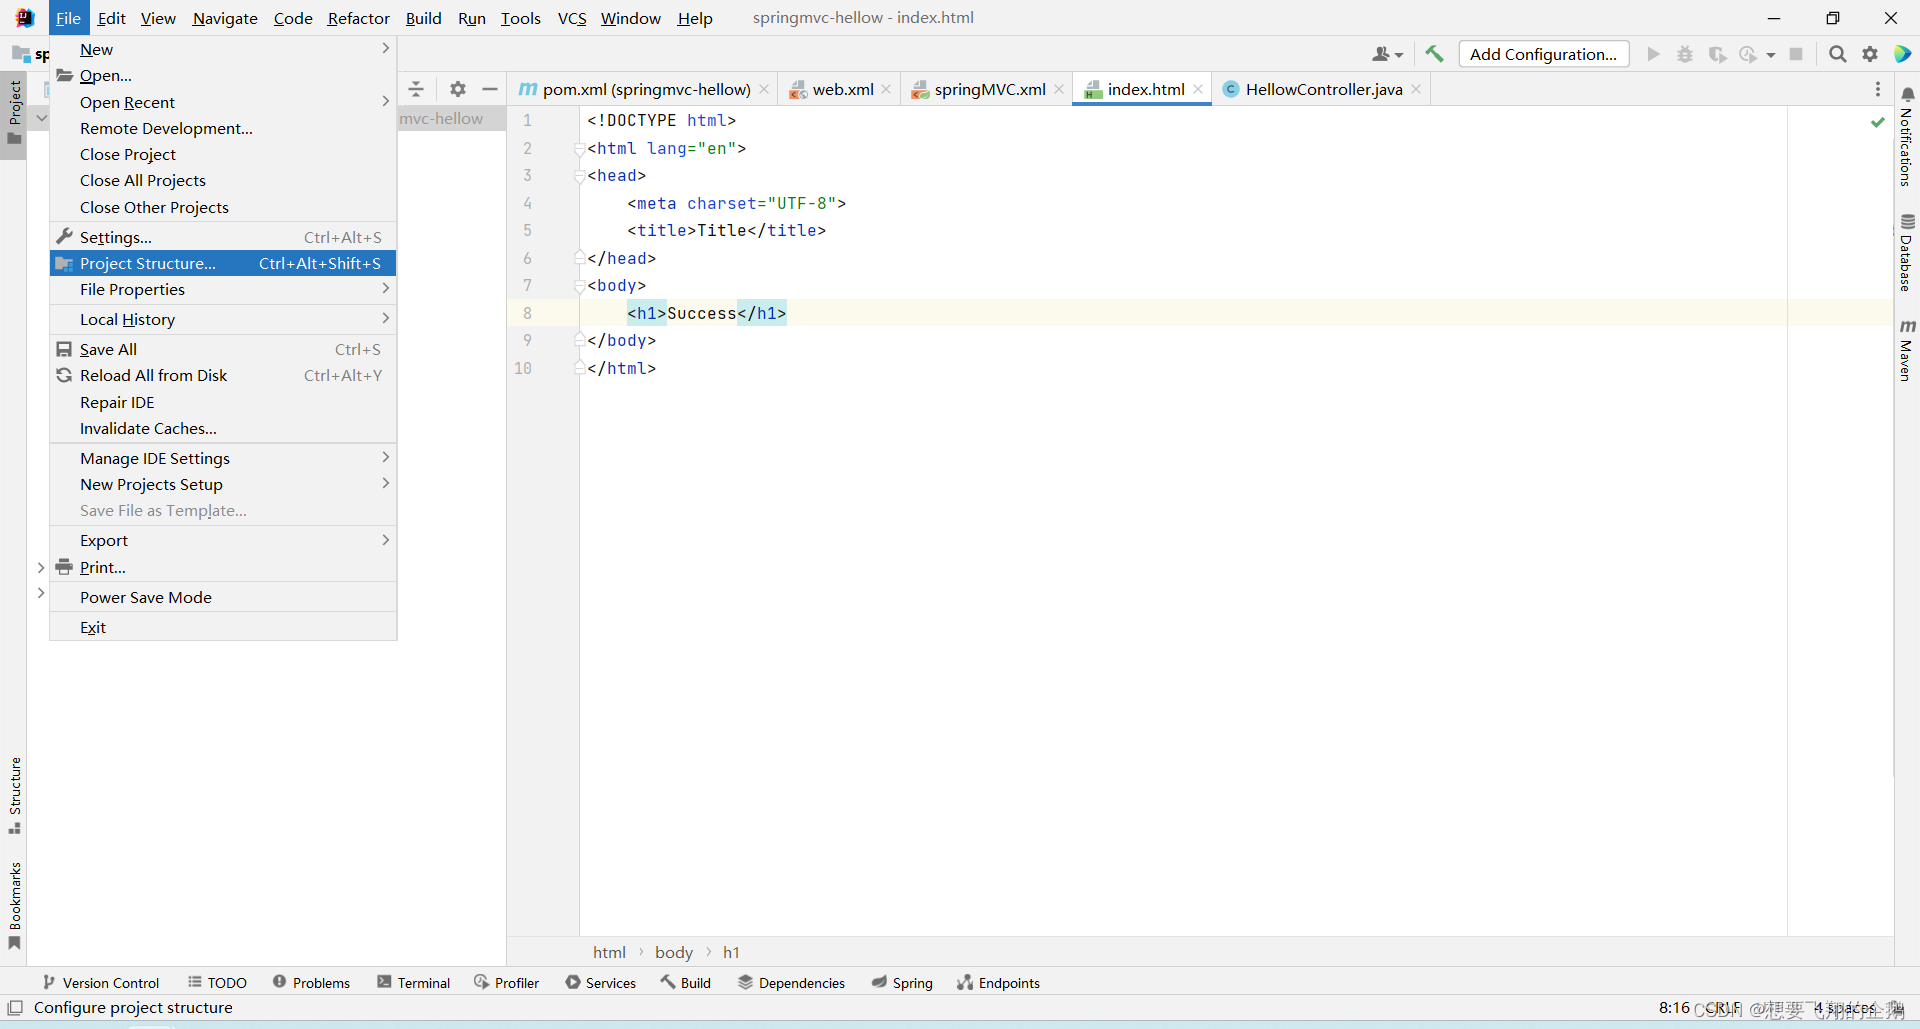Click the green inspection checkmark icon
1920x1029 pixels.
click(x=1877, y=122)
